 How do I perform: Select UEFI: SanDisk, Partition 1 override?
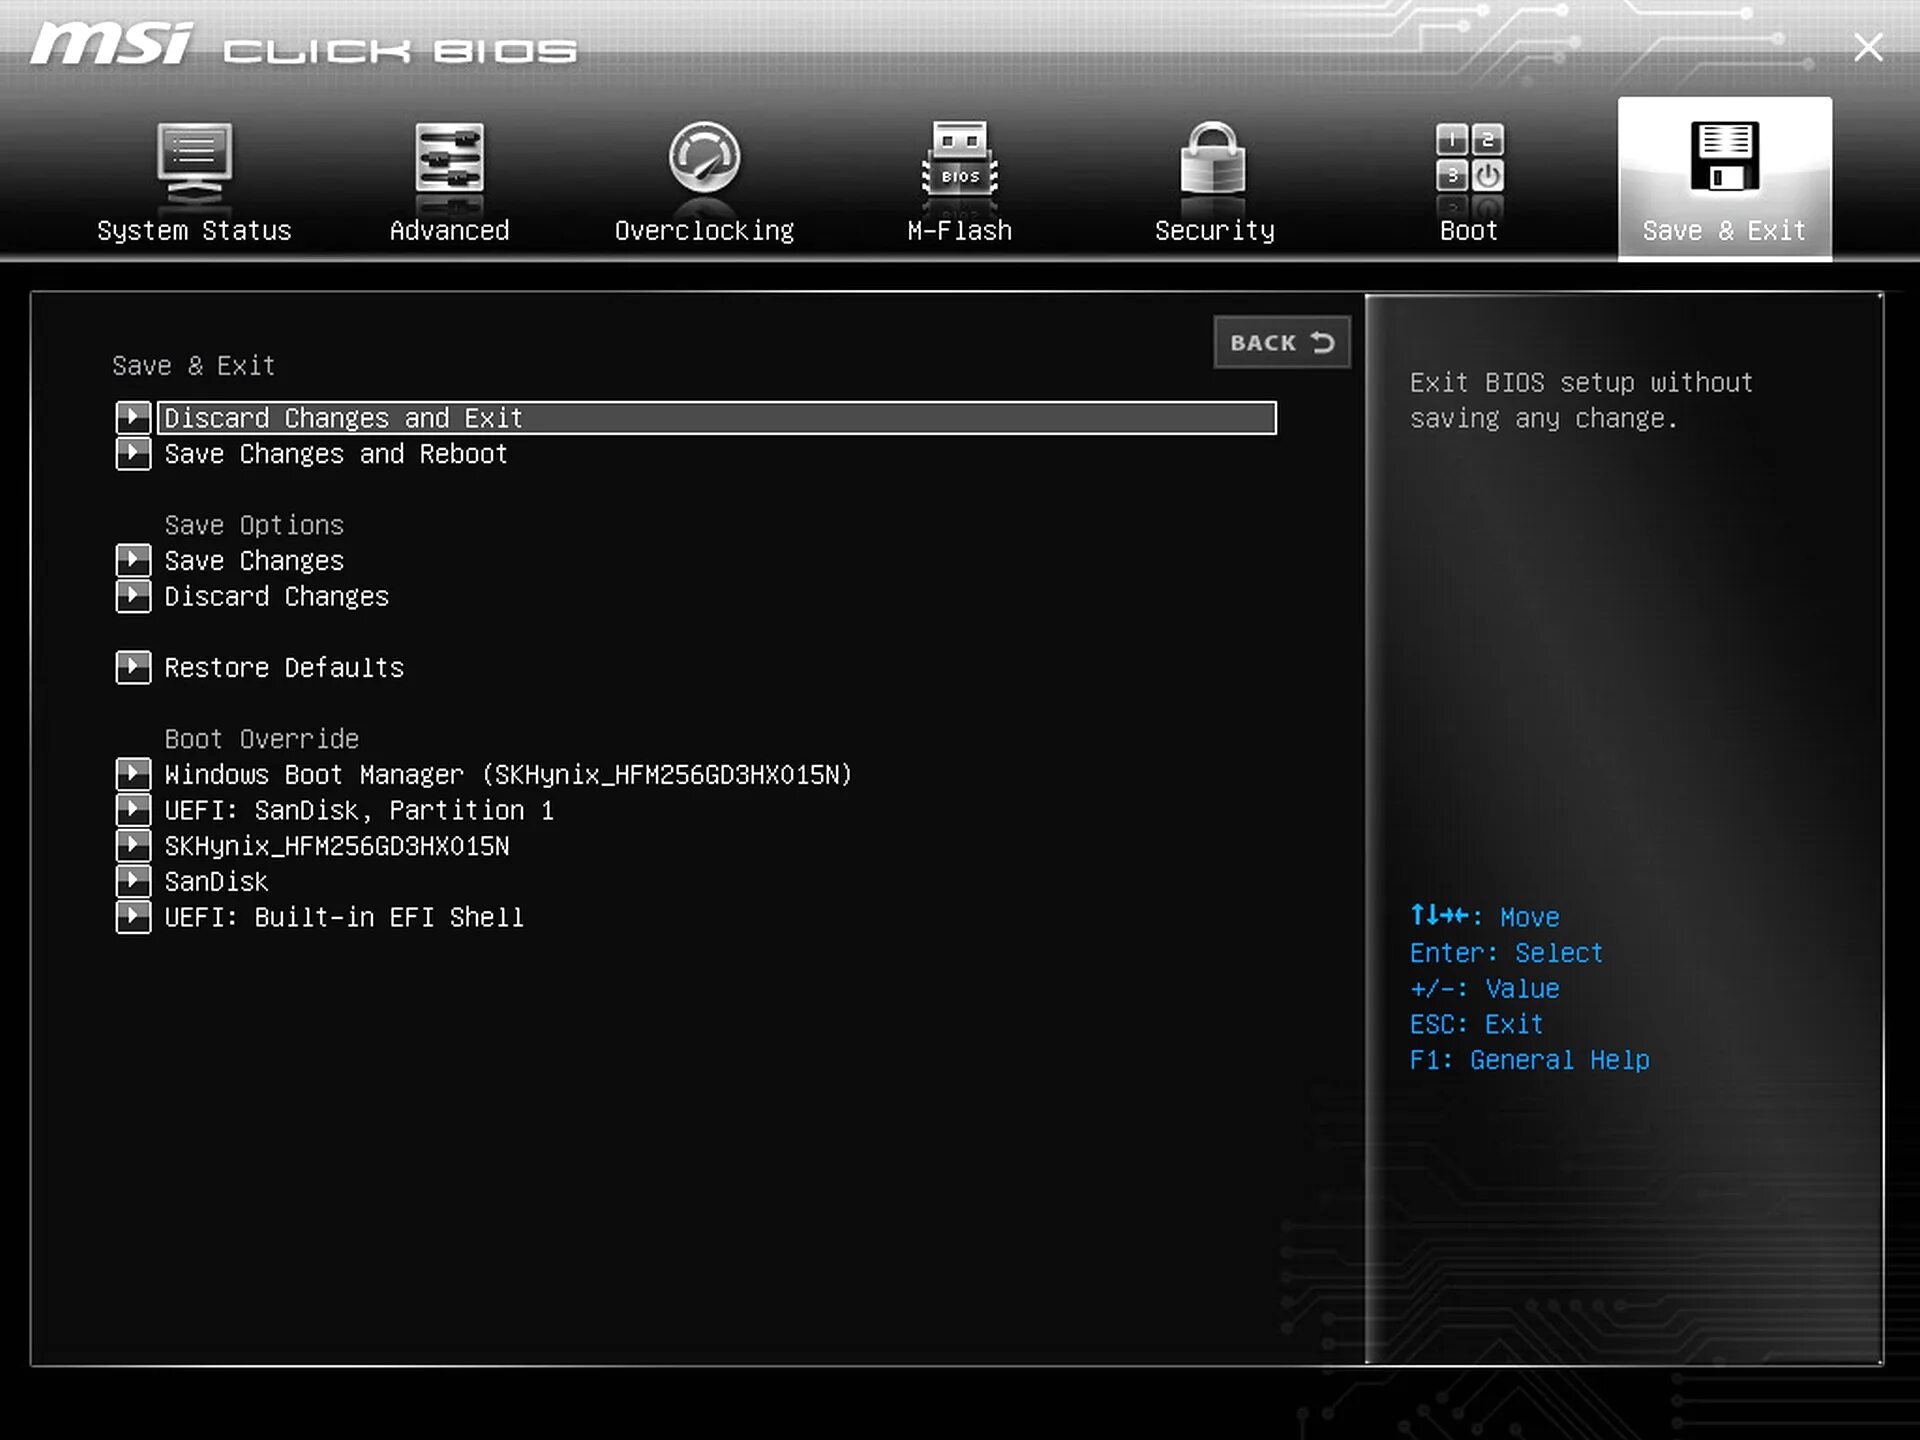[359, 811]
